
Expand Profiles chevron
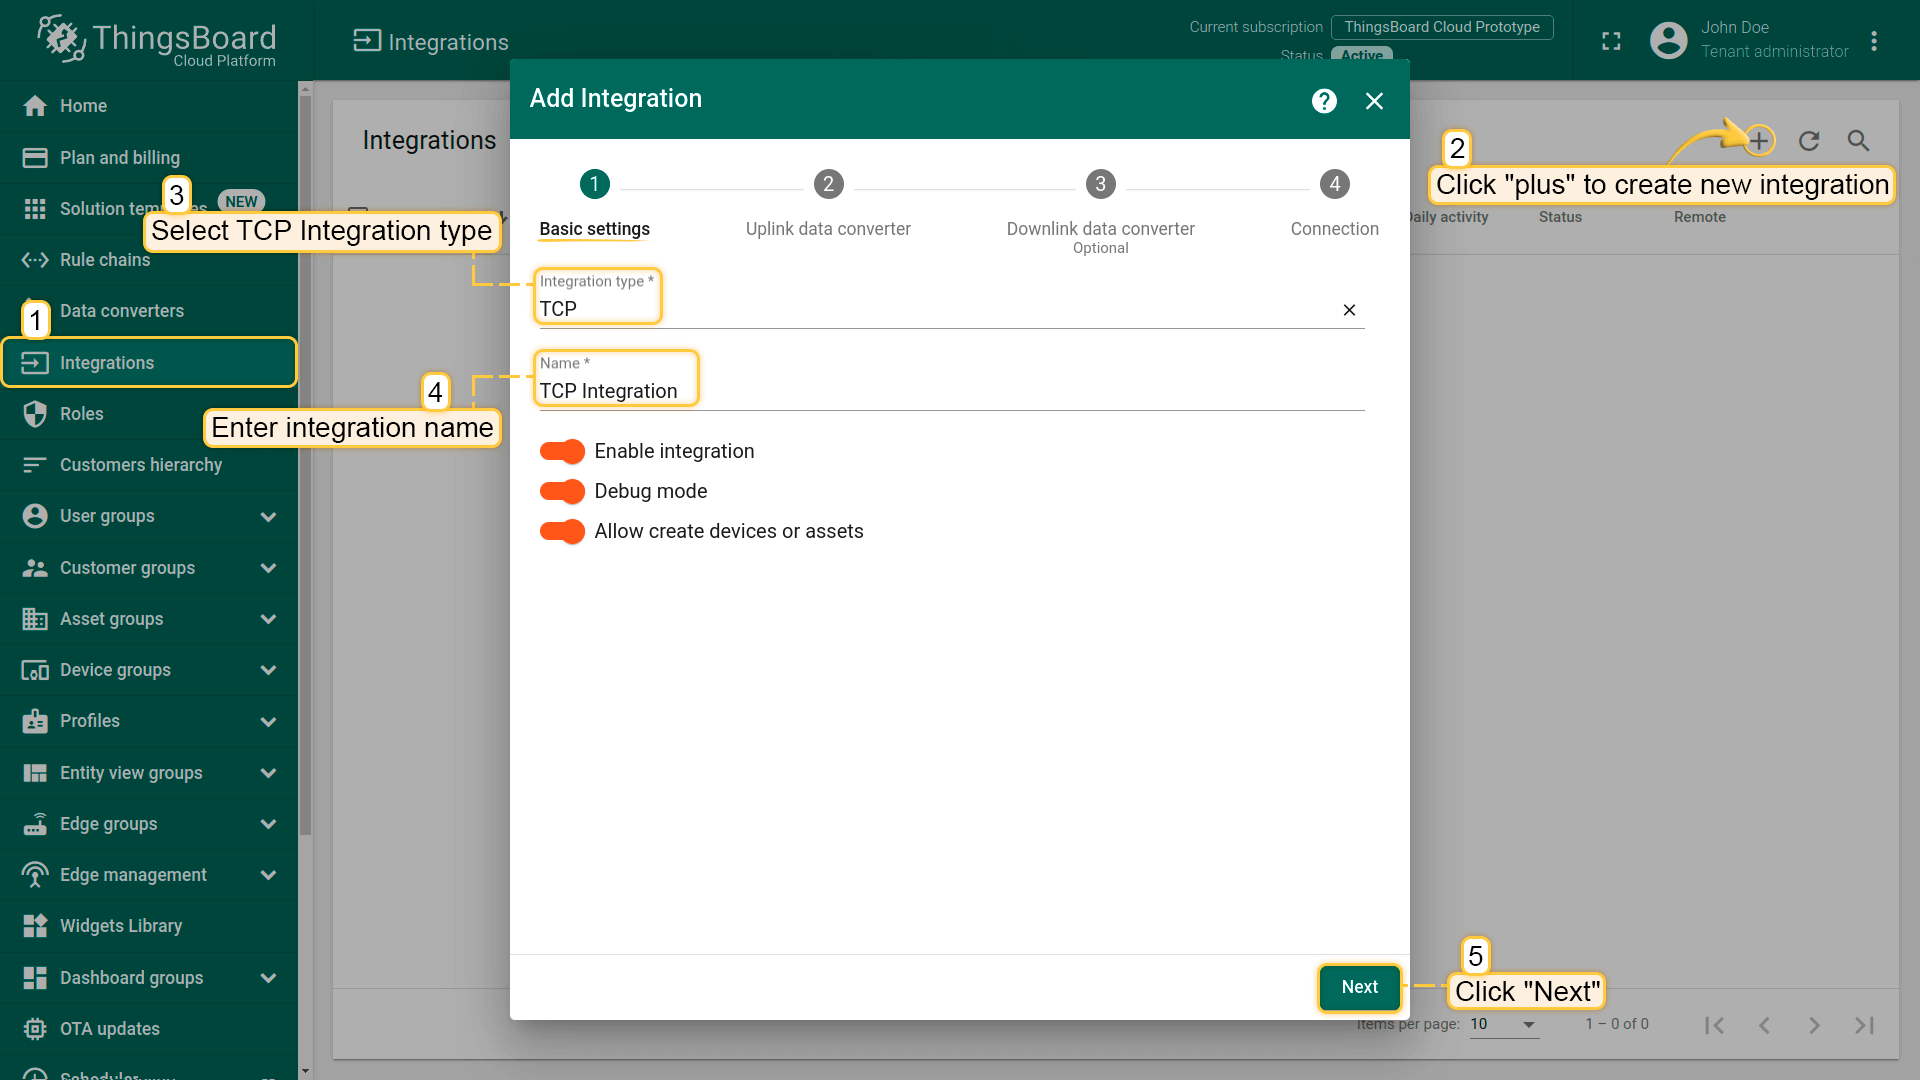coord(268,722)
